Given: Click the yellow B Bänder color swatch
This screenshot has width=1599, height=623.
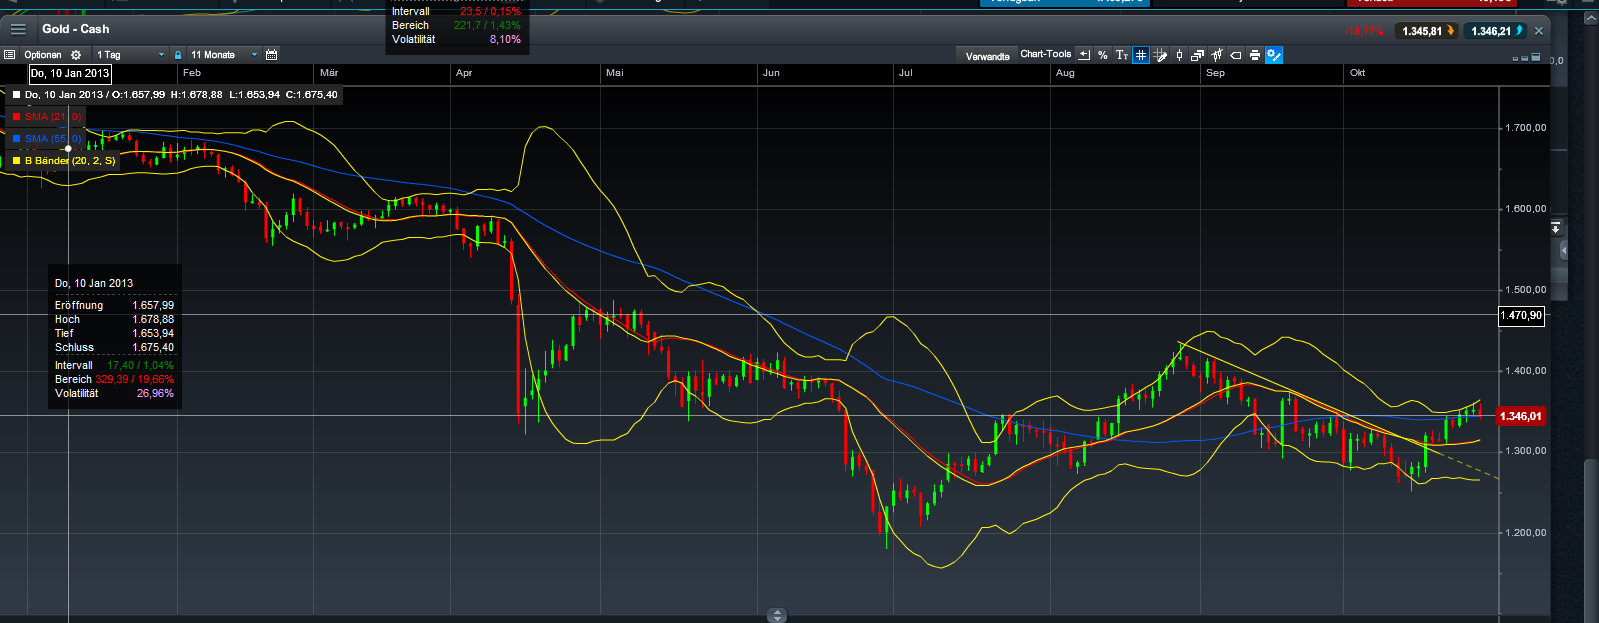Looking at the screenshot, I should 16,160.
